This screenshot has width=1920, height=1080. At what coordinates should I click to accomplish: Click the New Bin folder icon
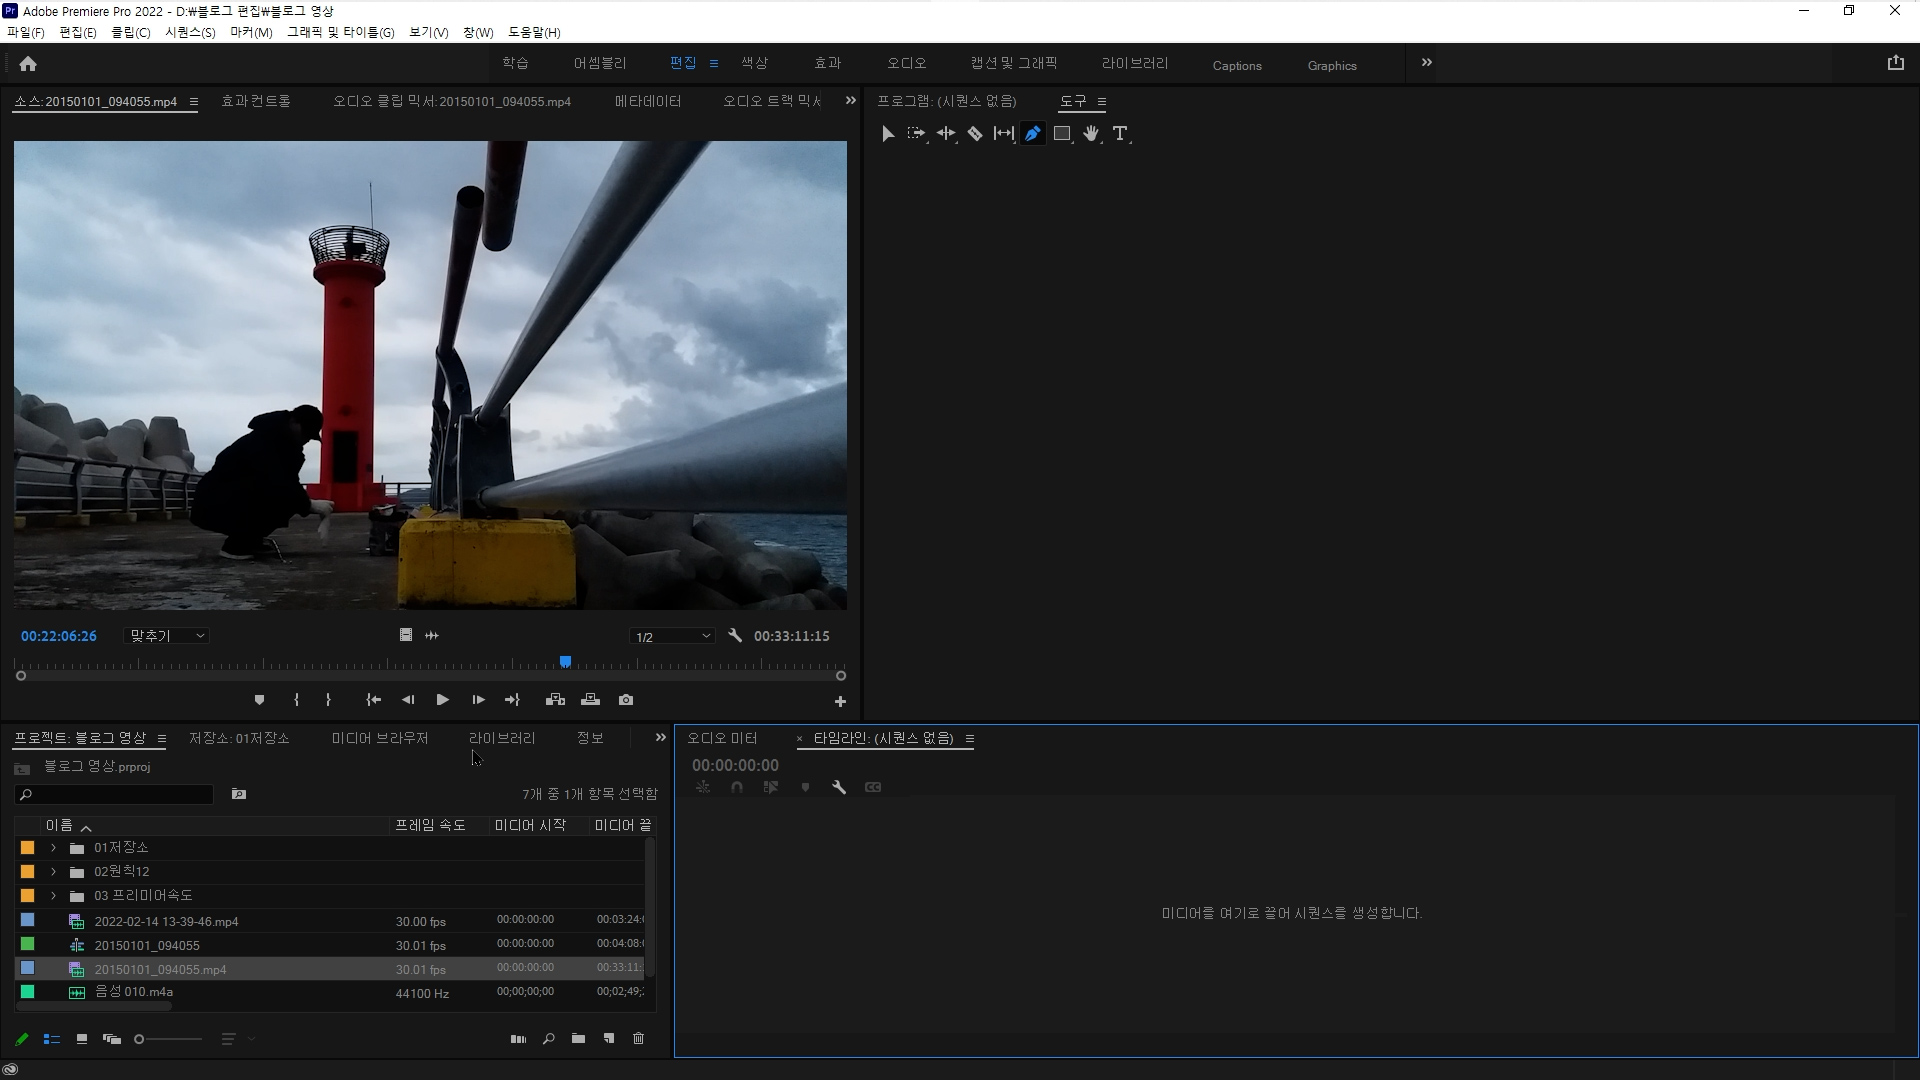[x=578, y=1039]
